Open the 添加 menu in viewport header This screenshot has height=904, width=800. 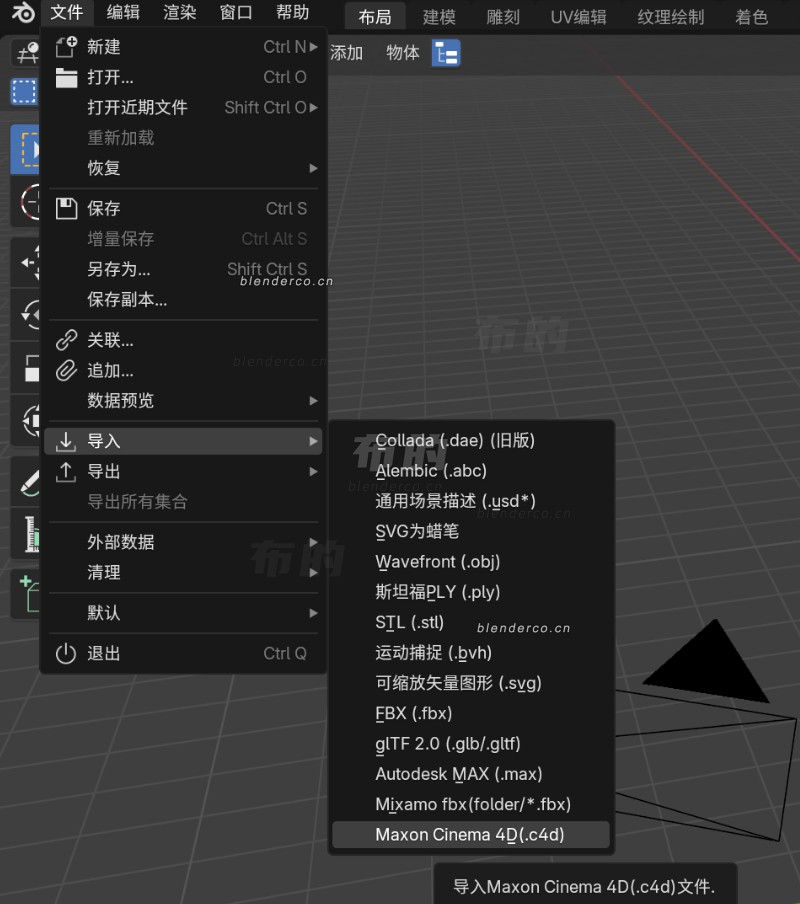coord(346,53)
